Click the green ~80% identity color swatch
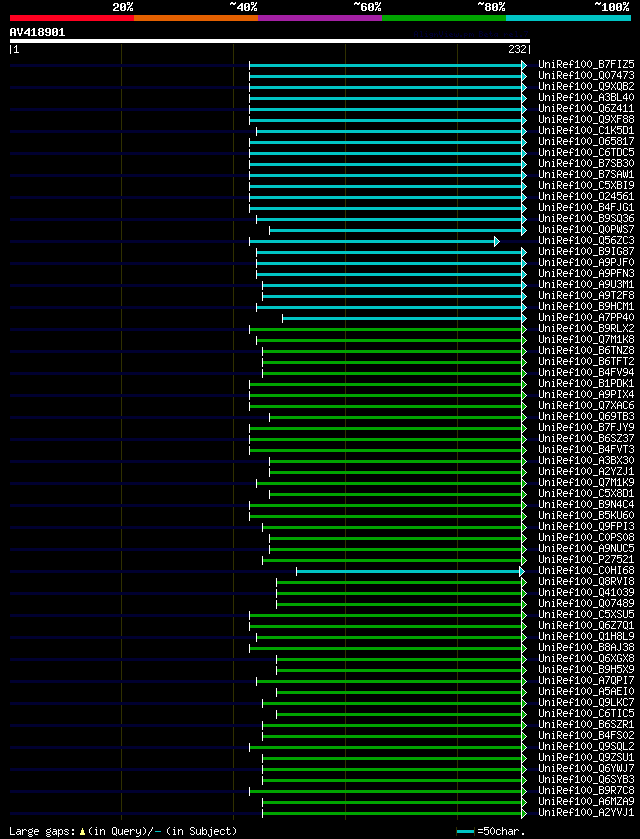 444,18
